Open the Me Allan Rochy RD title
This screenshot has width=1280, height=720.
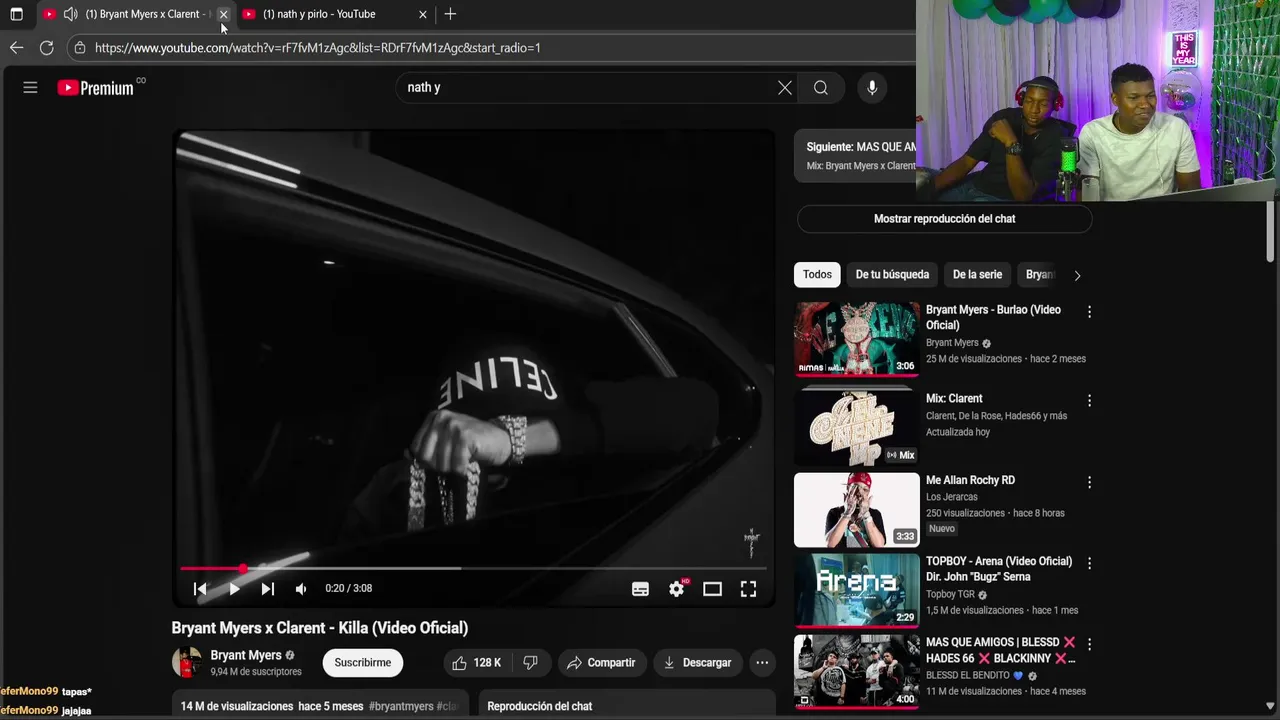tap(970, 480)
